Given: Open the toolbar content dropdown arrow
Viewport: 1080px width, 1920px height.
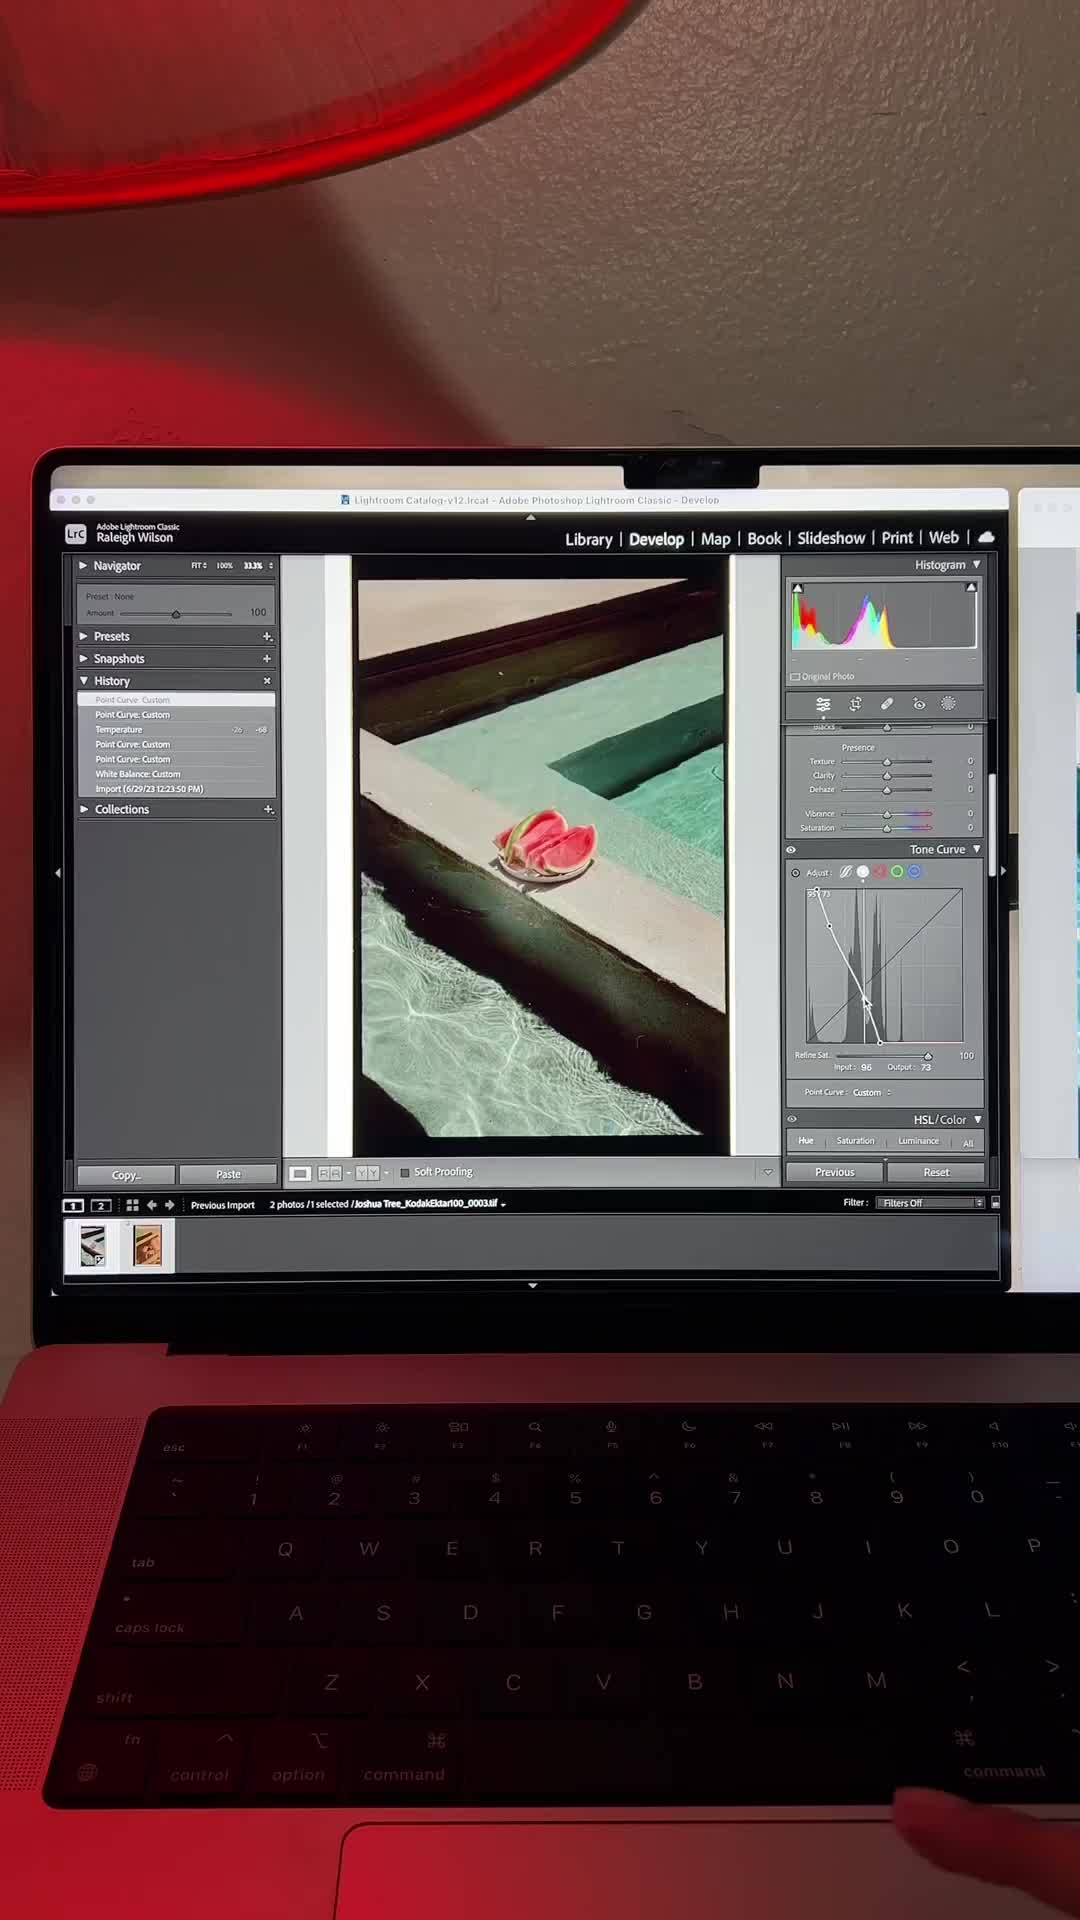Looking at the screenshot, I should [x=768, y=1172].
